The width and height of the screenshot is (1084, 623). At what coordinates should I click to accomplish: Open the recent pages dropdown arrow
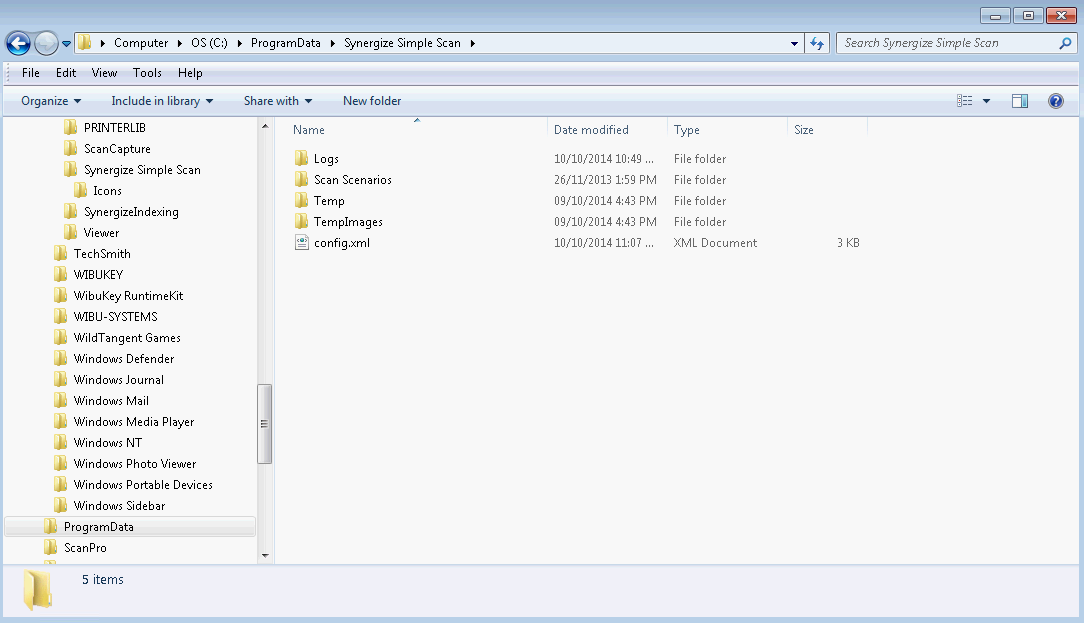coord(66,44)
